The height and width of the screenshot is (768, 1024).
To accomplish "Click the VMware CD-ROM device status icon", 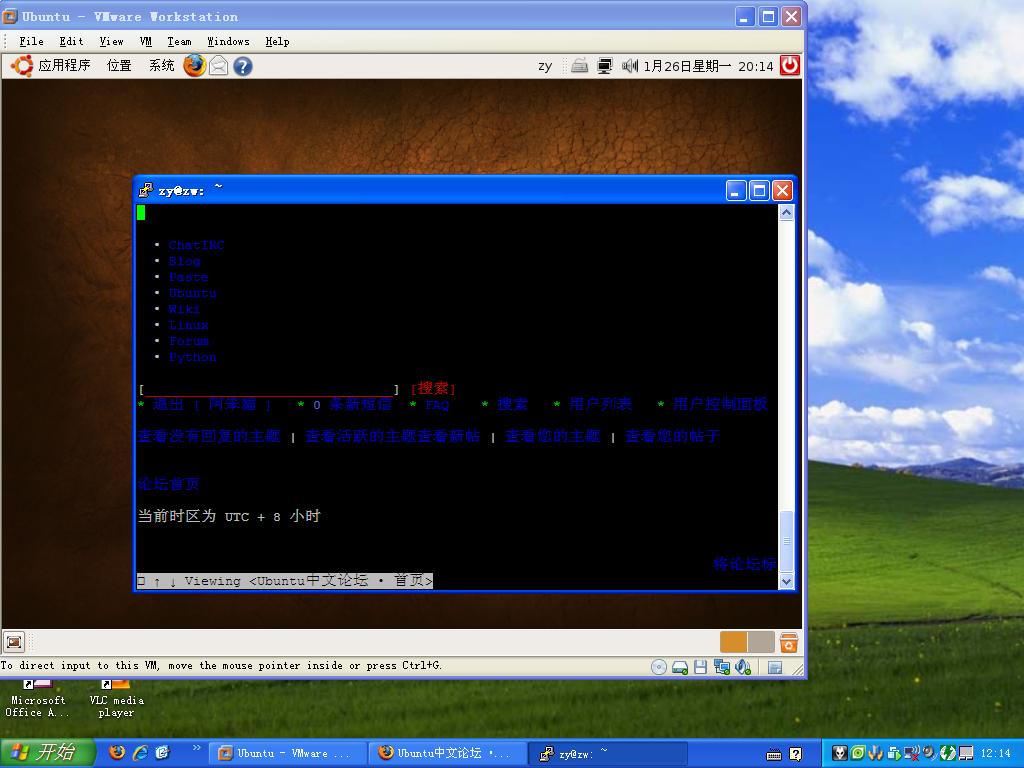I will [659, 667].
